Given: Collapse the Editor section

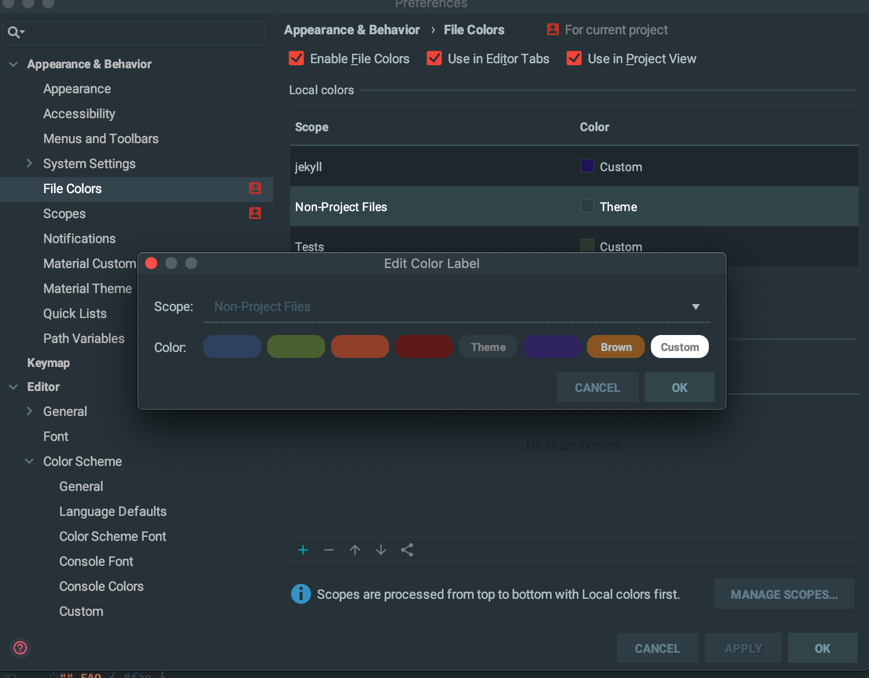Looking at the screenshot, I should point(12,387).
